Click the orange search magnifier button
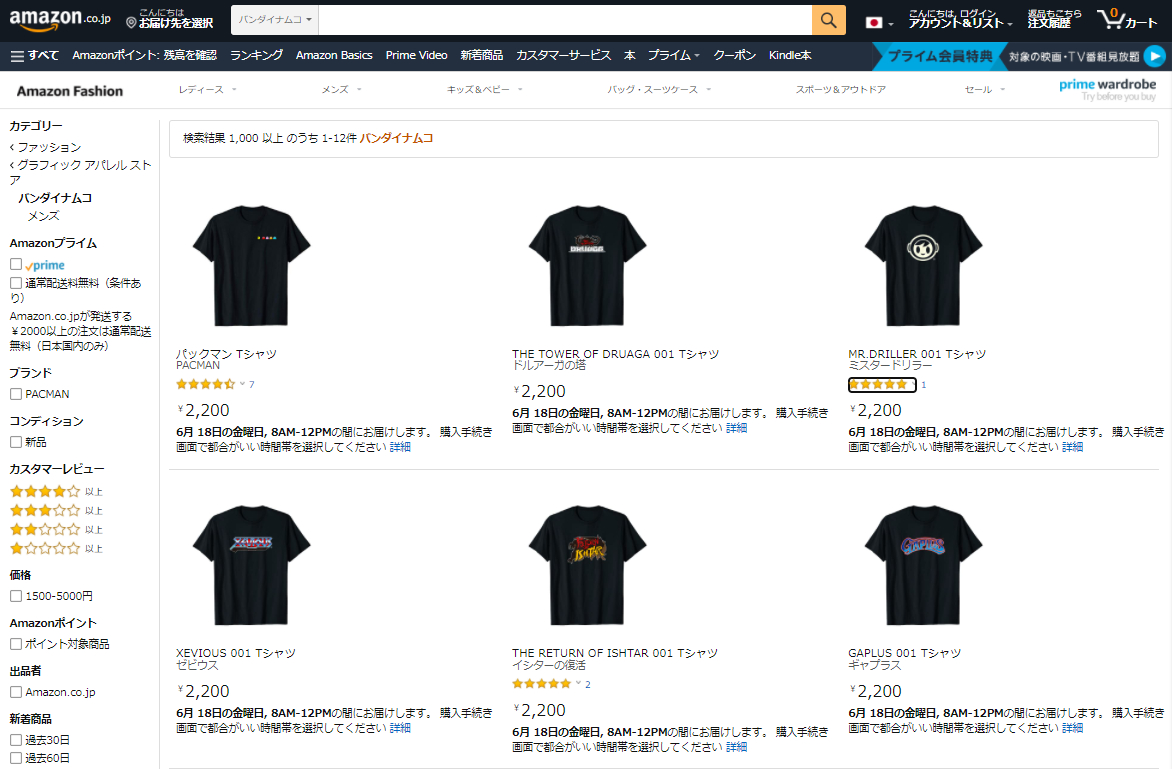The image size is (1172, 769). [x=828, y=20]
